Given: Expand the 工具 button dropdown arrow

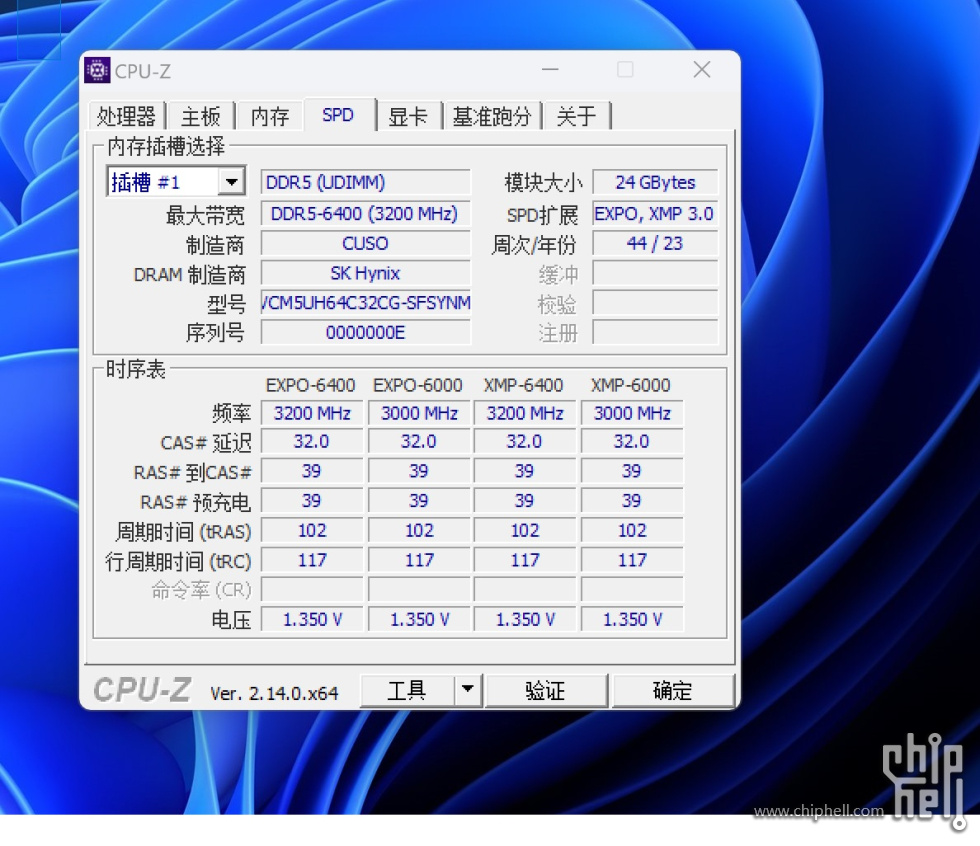Looking at the screenshot, I should [x=468, y=690].
